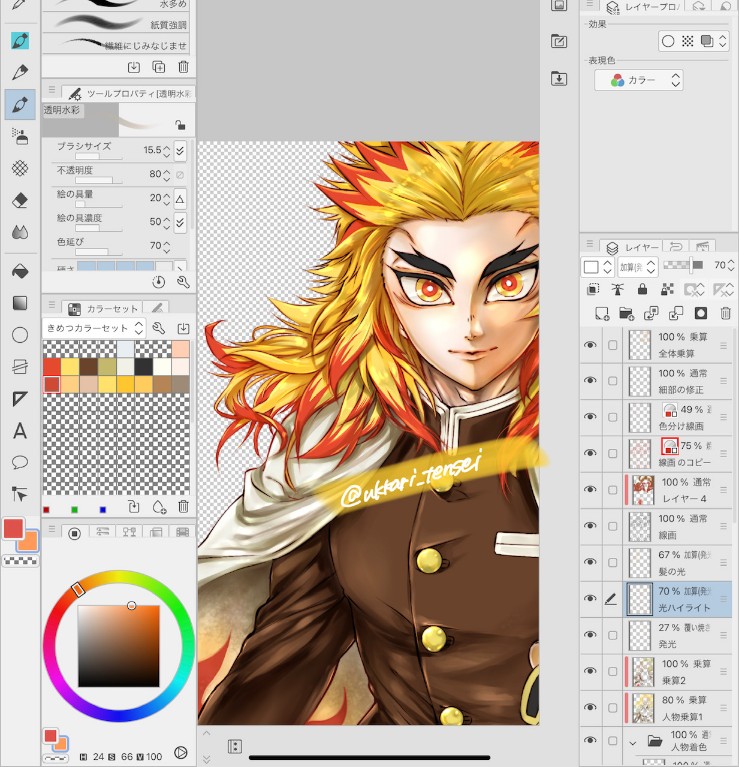Image resolution: width=739 pixels, height=767 pixels.
Task: Hide the 発光 layer
Action: (x=590, y=634)
